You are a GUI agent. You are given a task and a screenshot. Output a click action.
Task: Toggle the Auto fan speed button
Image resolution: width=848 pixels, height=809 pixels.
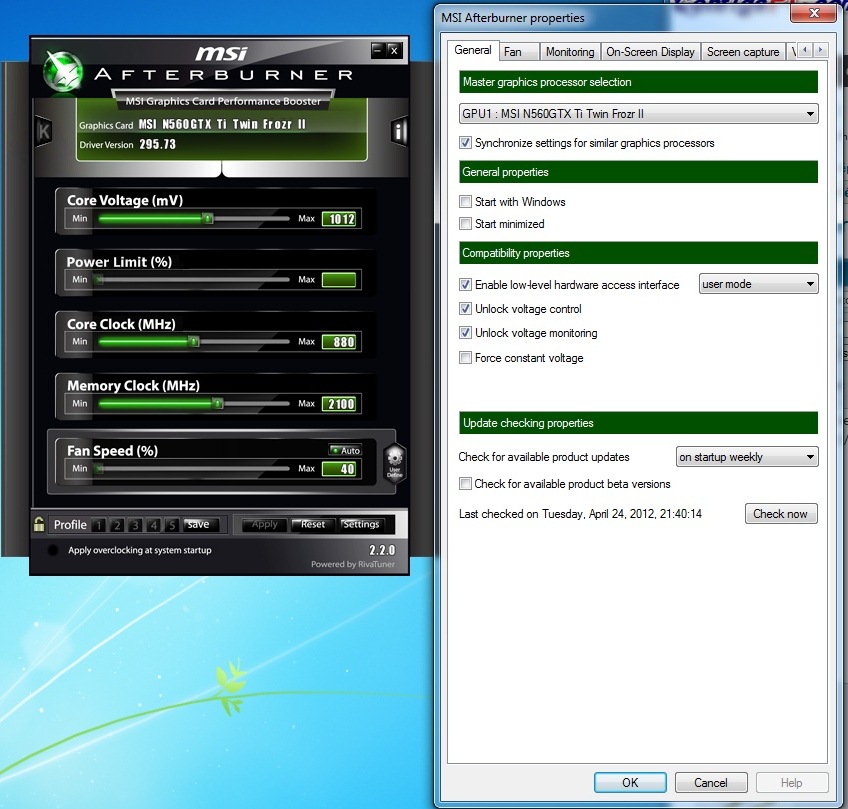click(x=344, y=450)
